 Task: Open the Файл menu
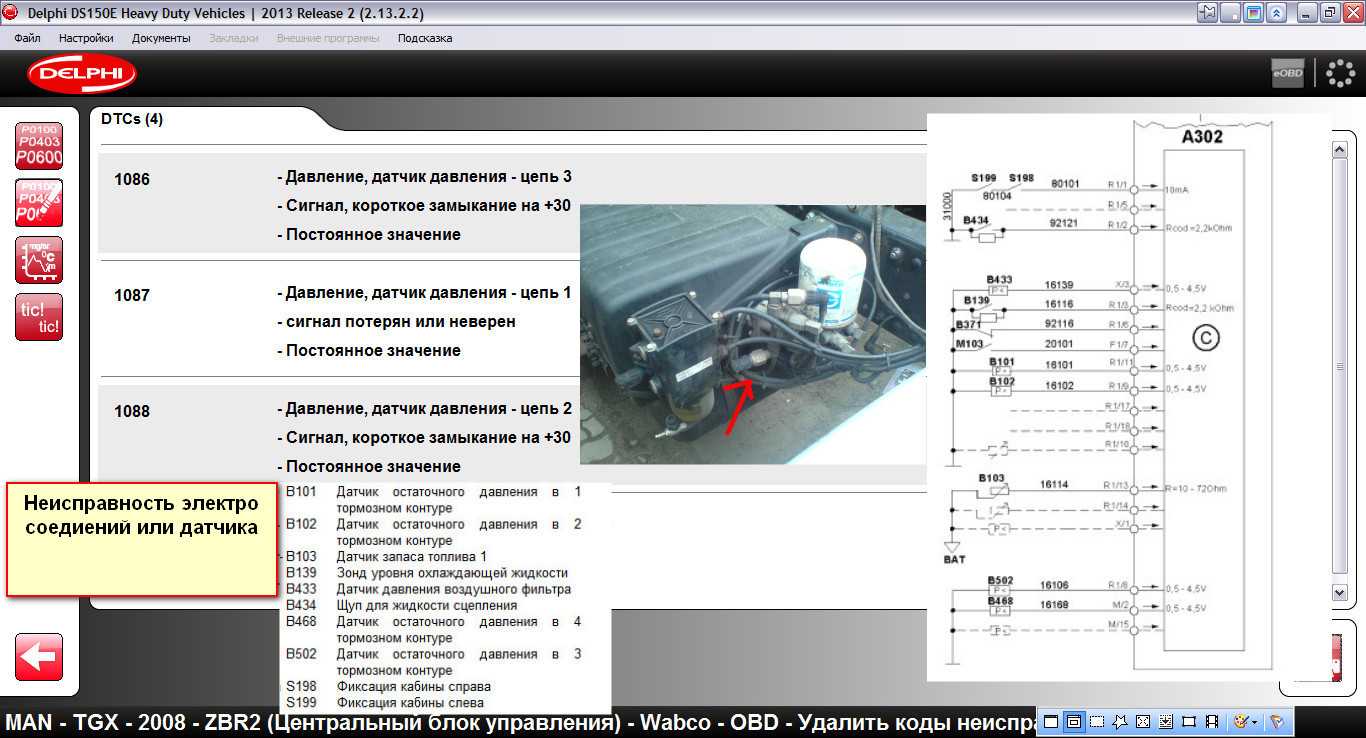[x=28, y=38]
